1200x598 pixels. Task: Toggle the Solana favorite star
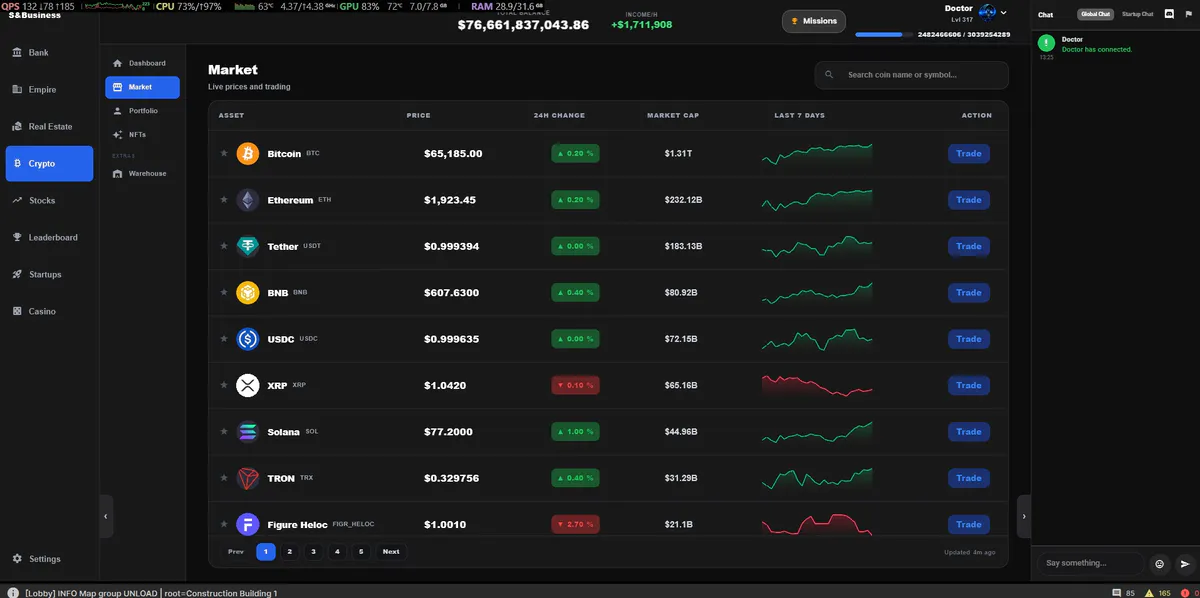224,432
